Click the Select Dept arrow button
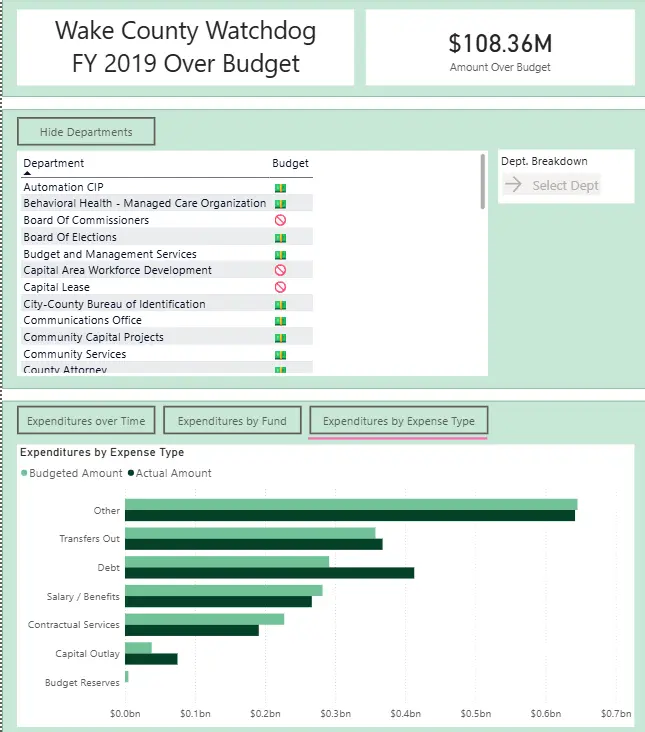This screenshot has height=732, width=645. tap(551, 185)
